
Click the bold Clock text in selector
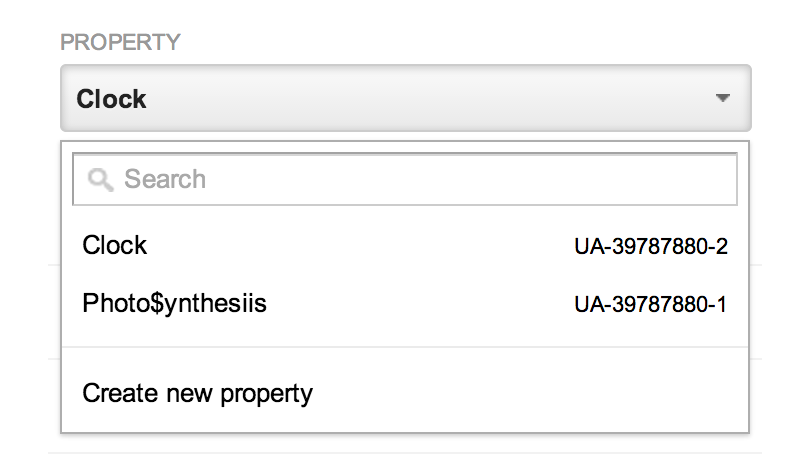click(112, 99)
